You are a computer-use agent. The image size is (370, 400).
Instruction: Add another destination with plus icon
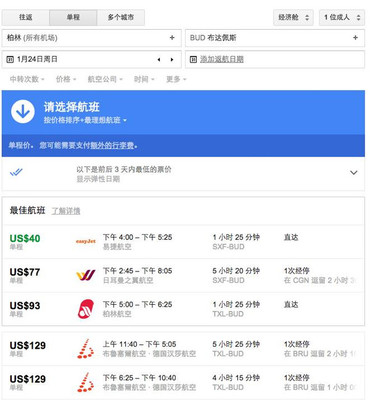point(355,38)
